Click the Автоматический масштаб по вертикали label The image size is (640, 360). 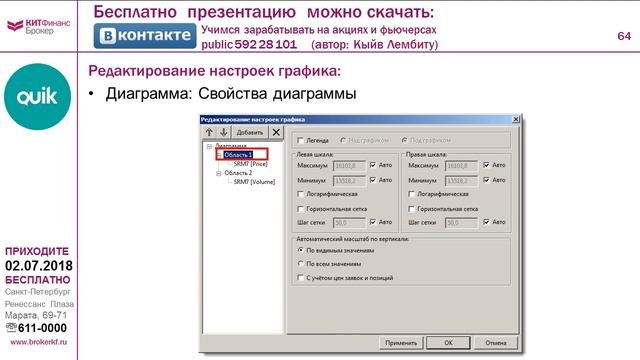pyautogui.click(x=352, y=239)
